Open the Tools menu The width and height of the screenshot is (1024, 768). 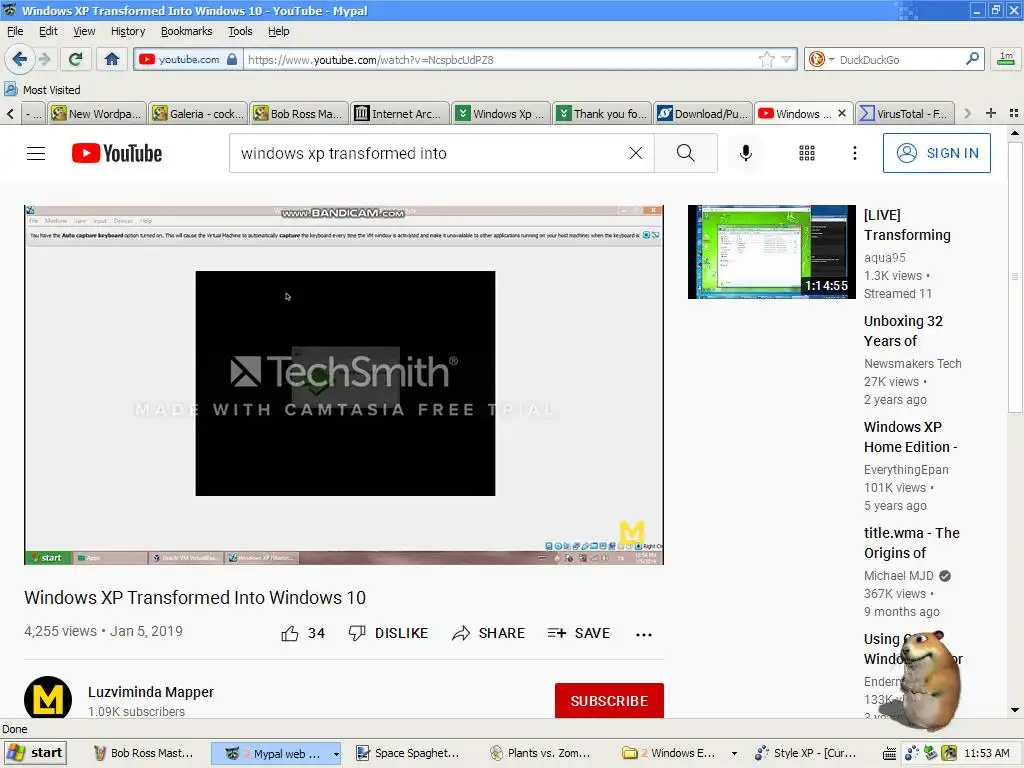240,31
